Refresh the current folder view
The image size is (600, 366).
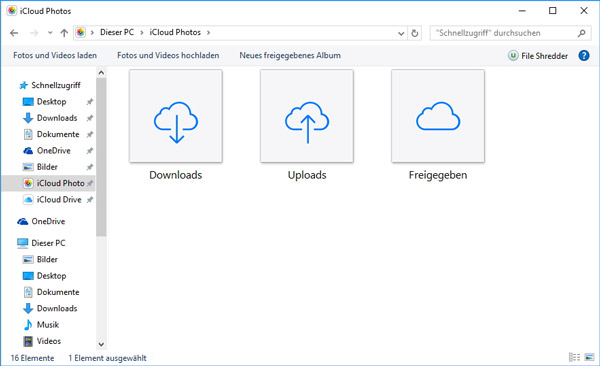[x=414, y=33]
